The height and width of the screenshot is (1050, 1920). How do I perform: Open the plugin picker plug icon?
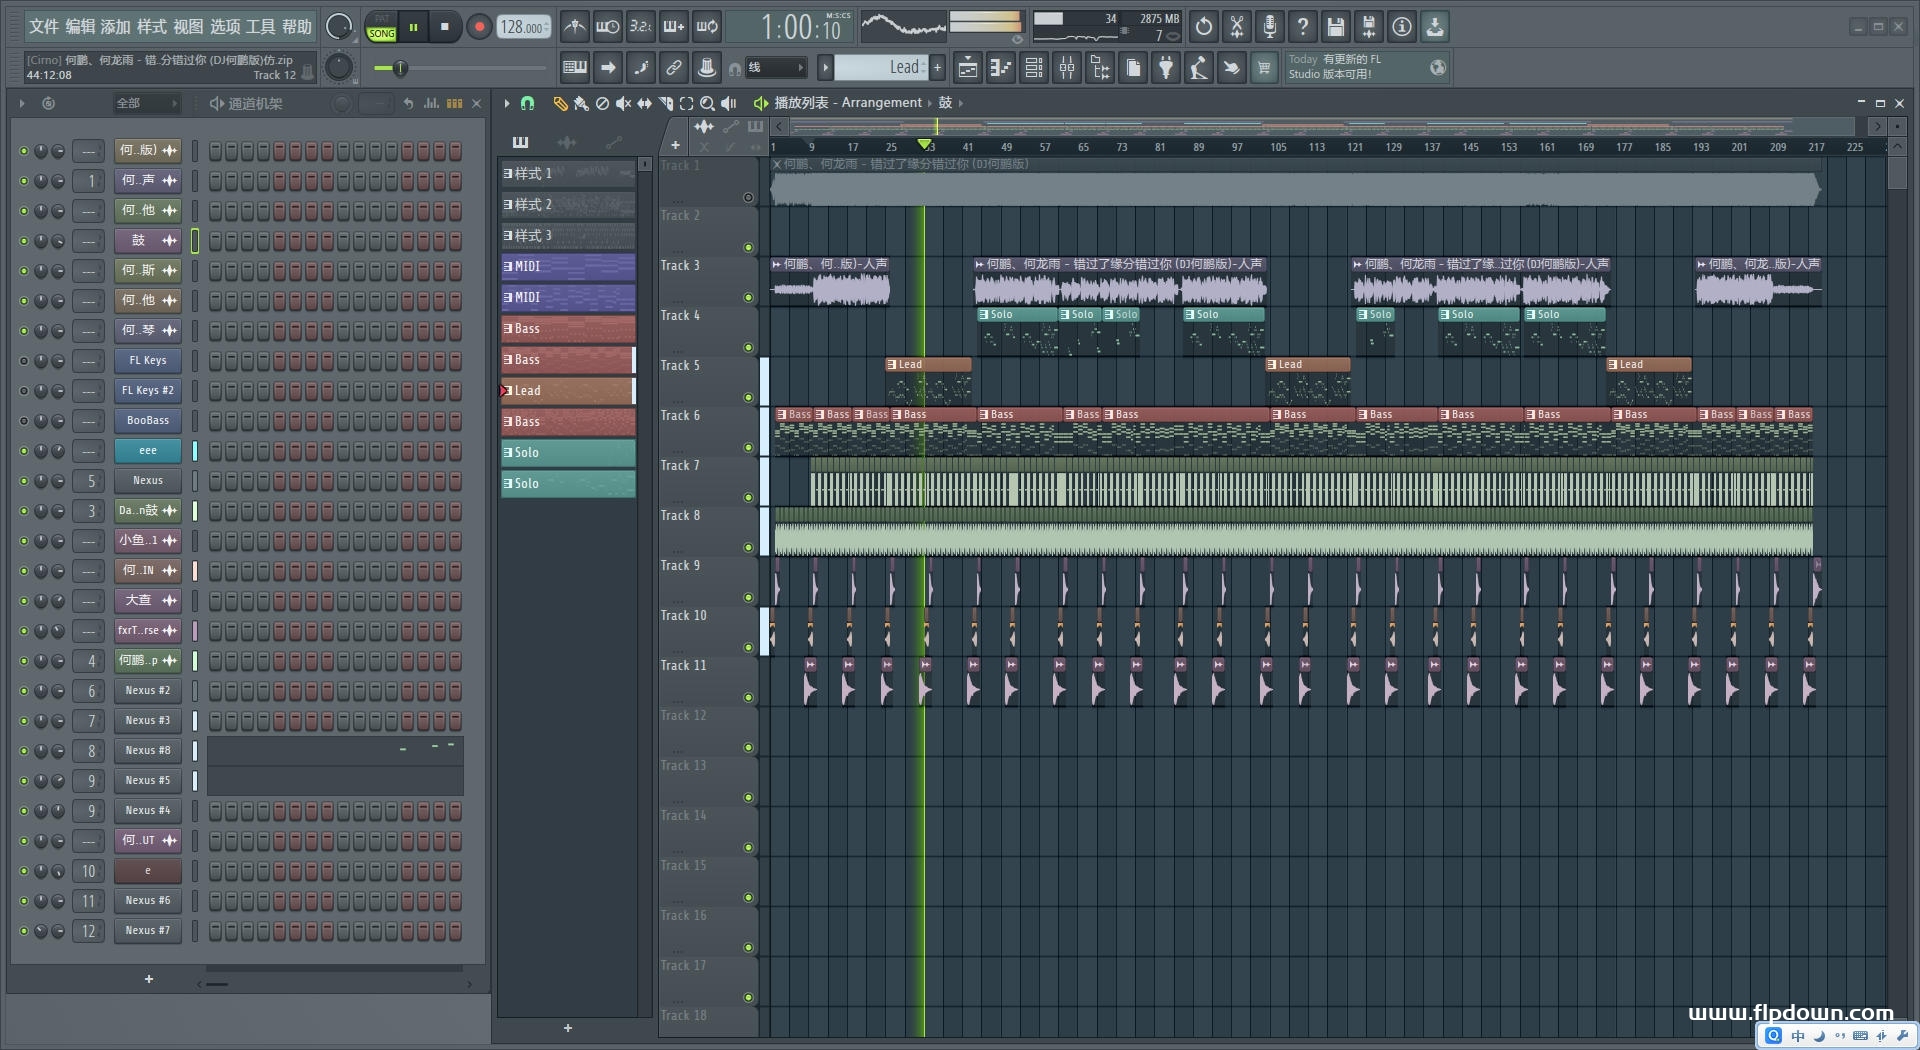point(1166,68)
